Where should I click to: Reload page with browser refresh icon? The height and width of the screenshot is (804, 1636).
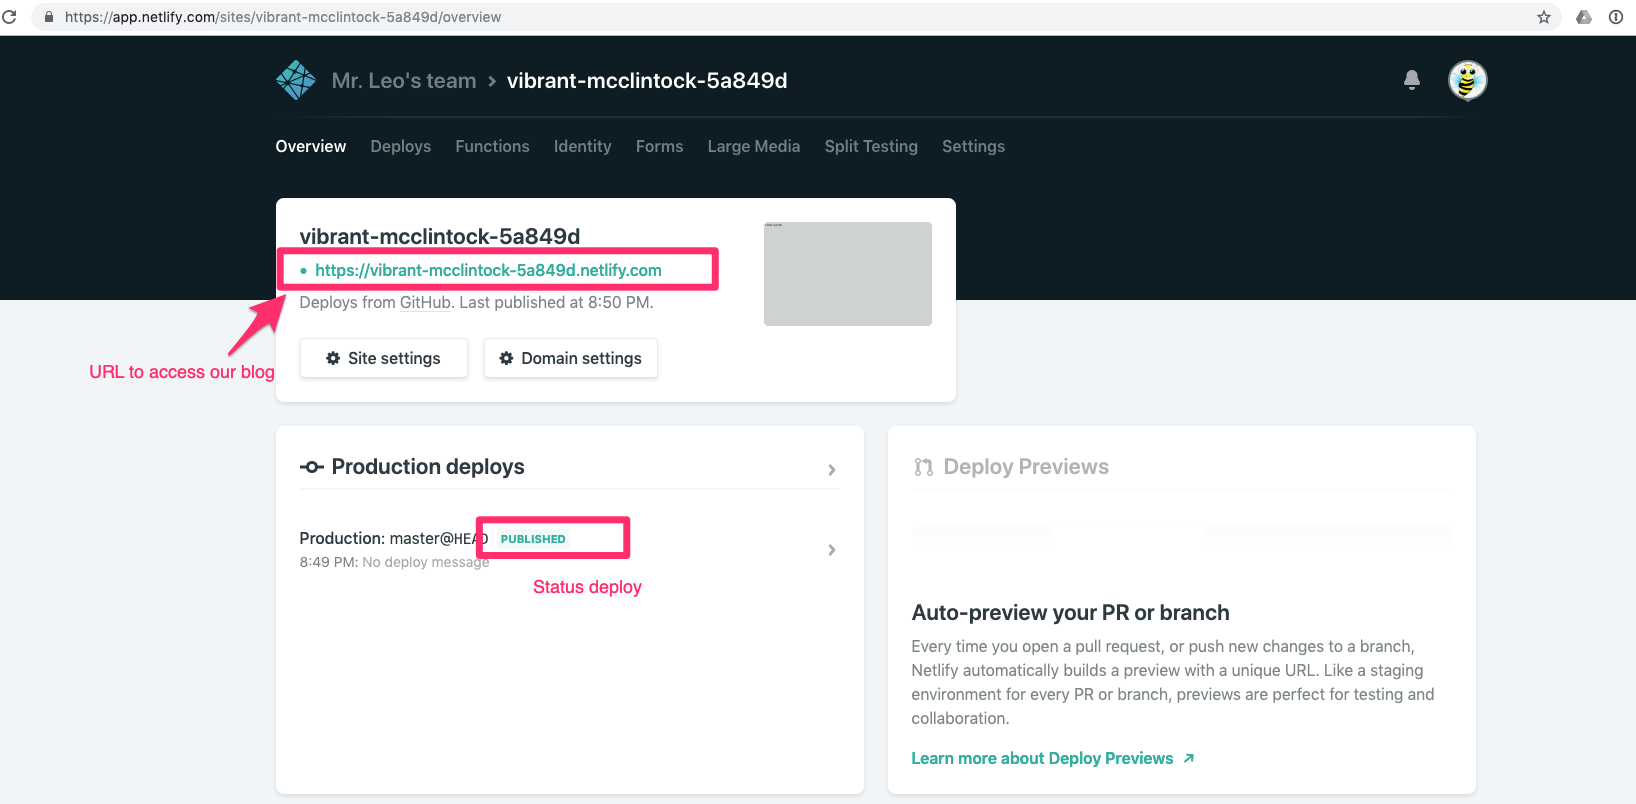[10, 17]
